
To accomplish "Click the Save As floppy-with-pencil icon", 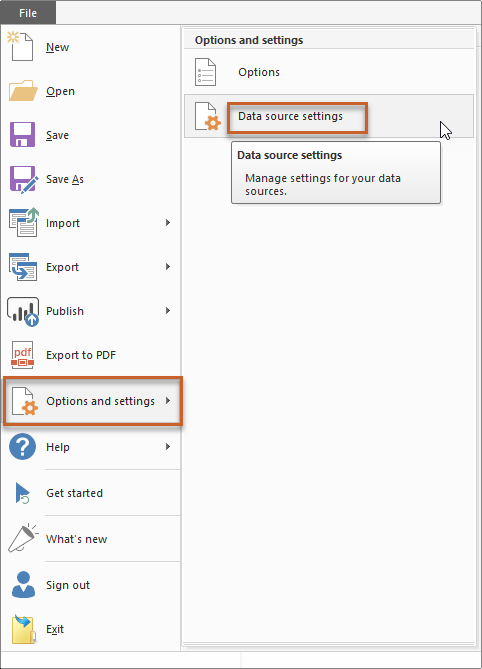I will tap(23, 179).
